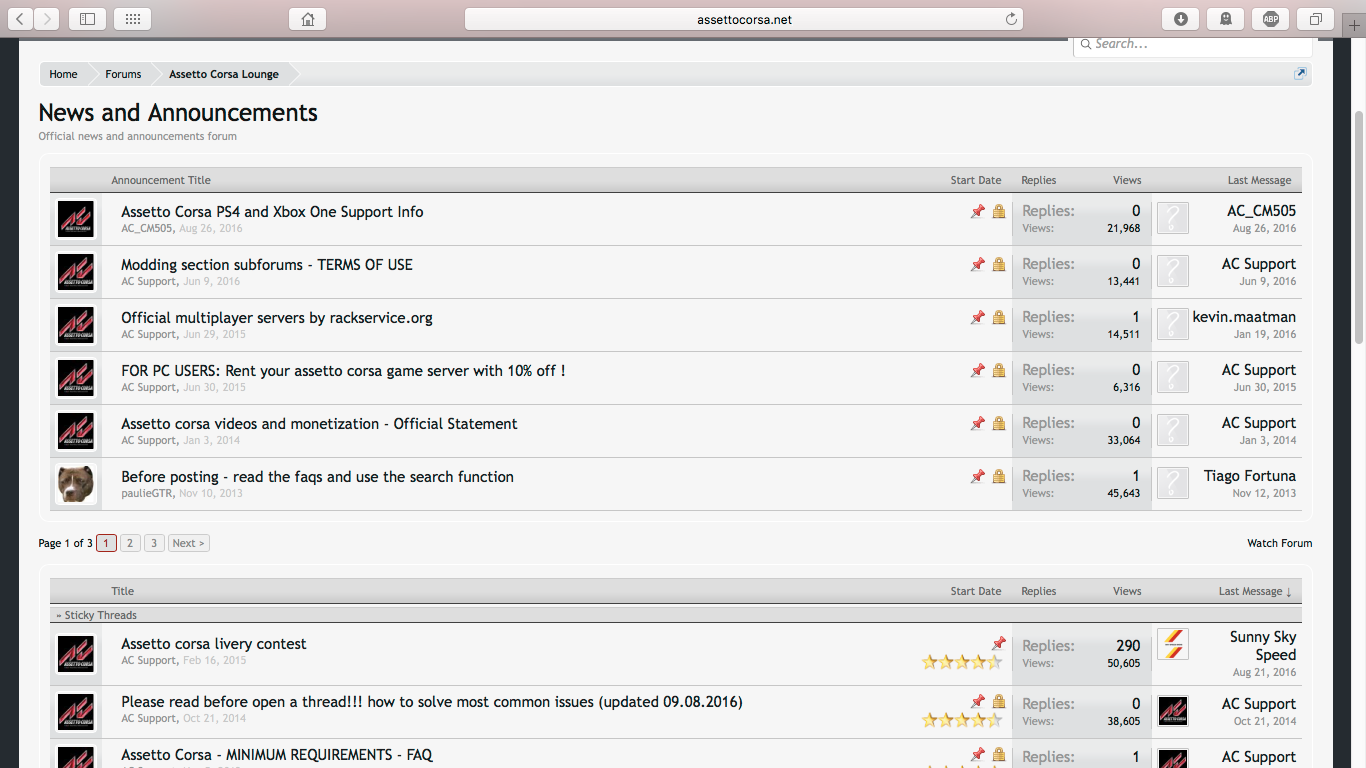The height and width of the screenshot is (768, 1366).
Task: Open 'Assetto corsa videos and monetization' thread
Action: 319,424
